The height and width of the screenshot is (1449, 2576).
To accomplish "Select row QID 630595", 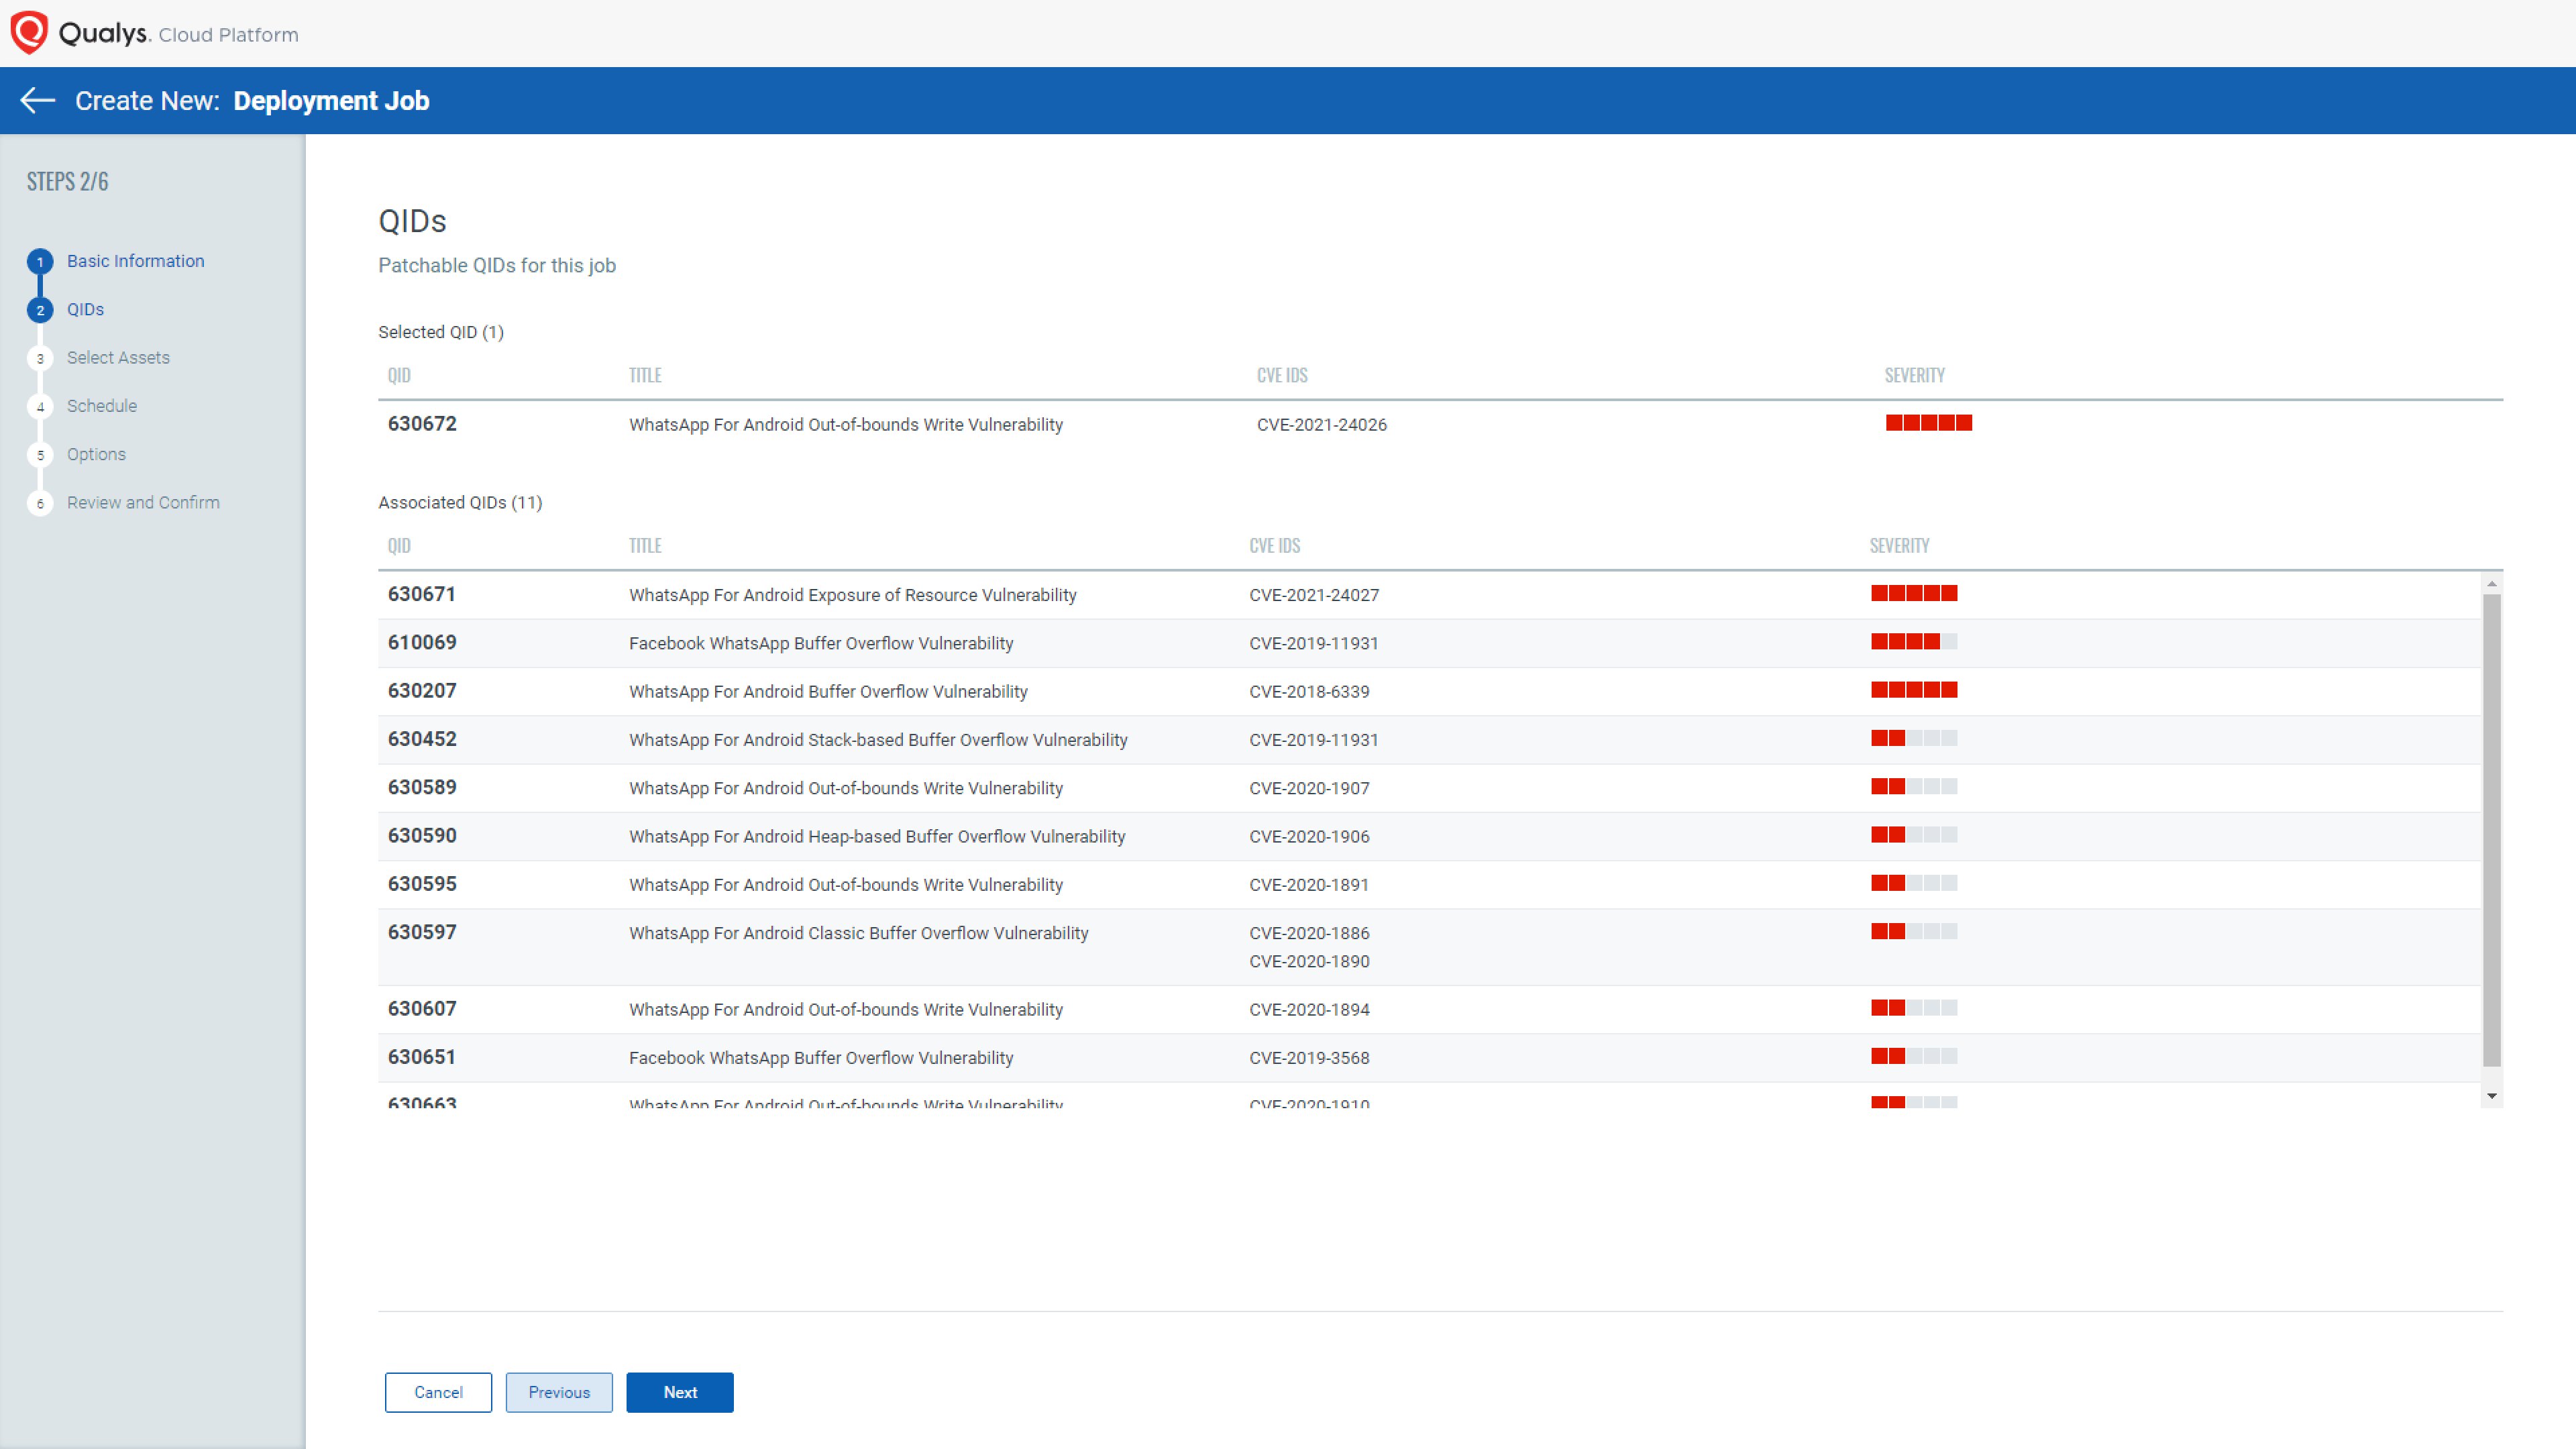I will pos(1430,885).
